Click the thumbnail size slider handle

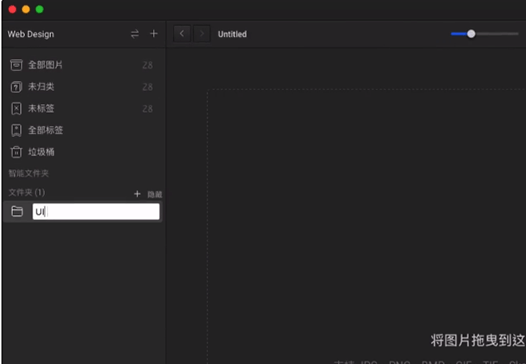(x=471, y=34)
